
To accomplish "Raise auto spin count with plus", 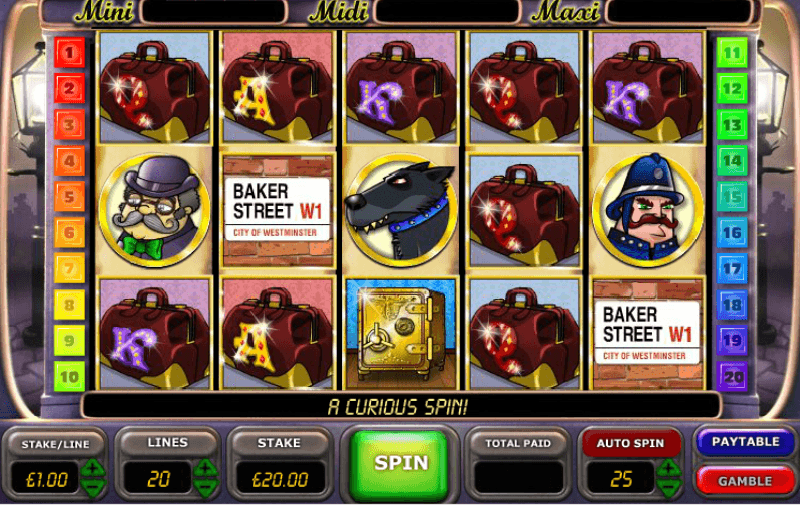I will tap(668, 468).
